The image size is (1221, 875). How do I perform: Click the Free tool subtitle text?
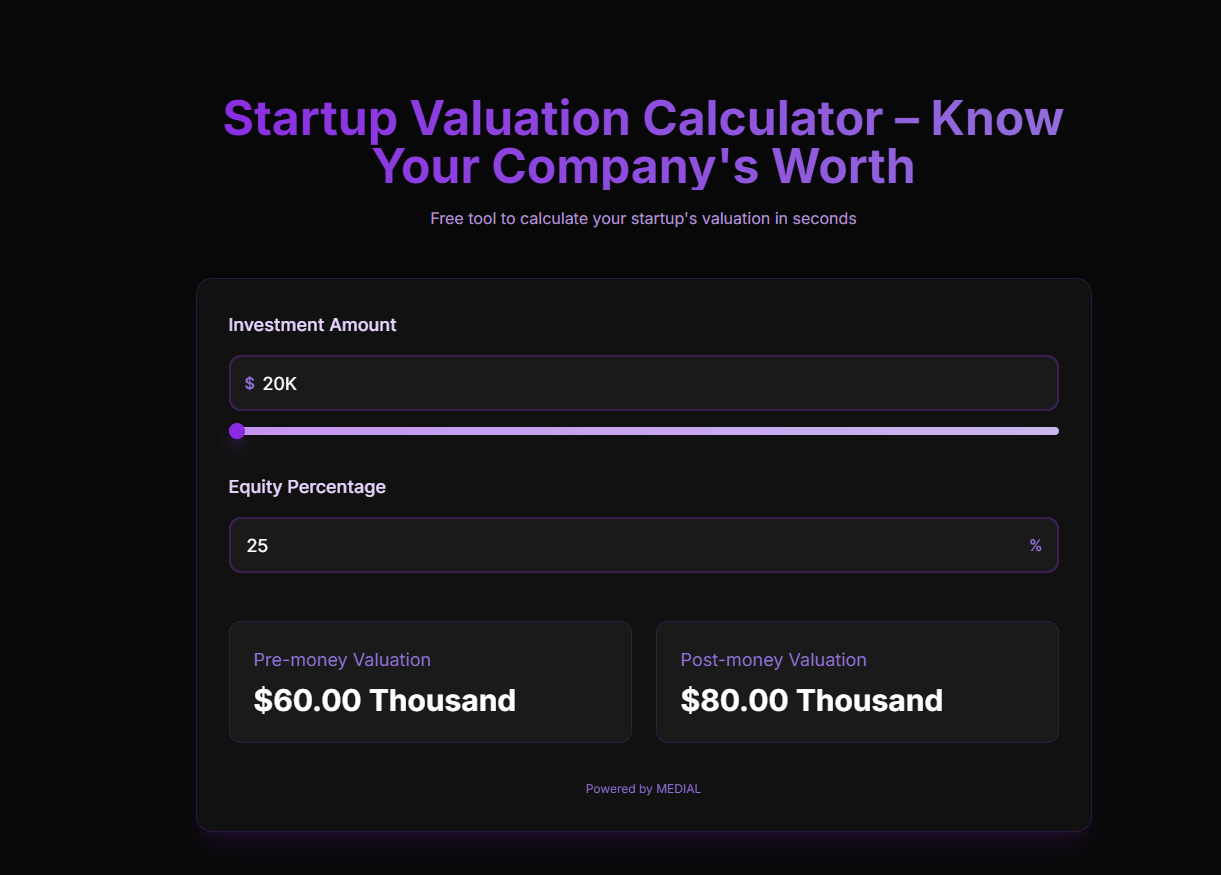(x=643, y=218)
